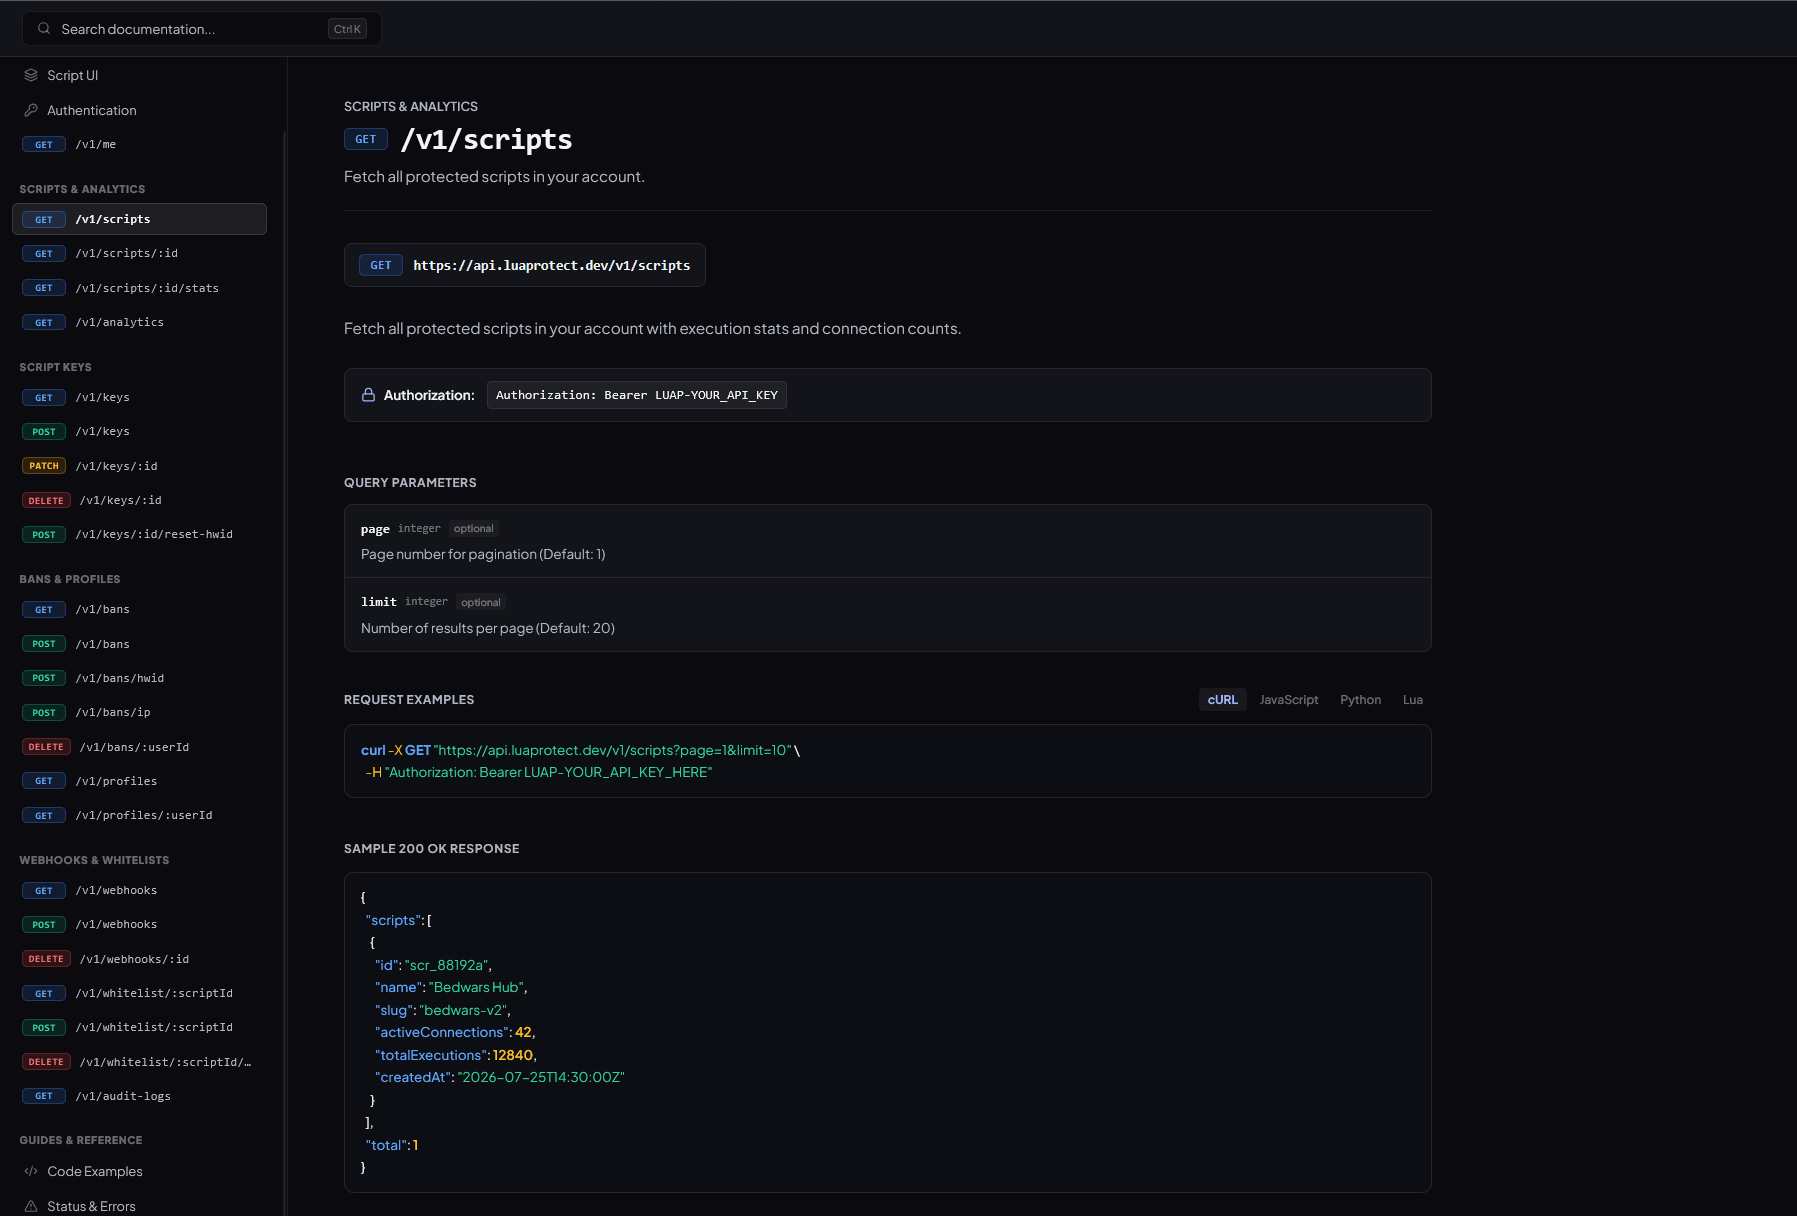Open GET /v1/scripts/:id/stats endpoint
Screen dimensions: 1797x1216
point(139,288)
